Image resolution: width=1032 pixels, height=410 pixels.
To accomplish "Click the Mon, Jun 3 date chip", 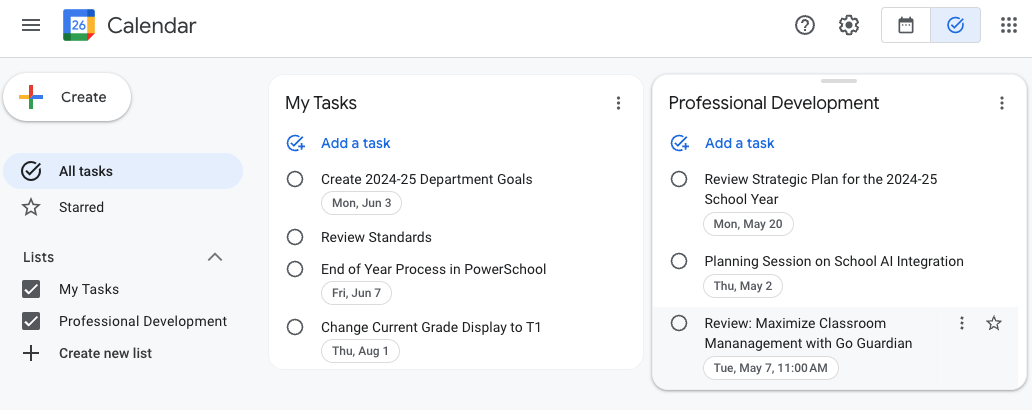I will point(361,203).
